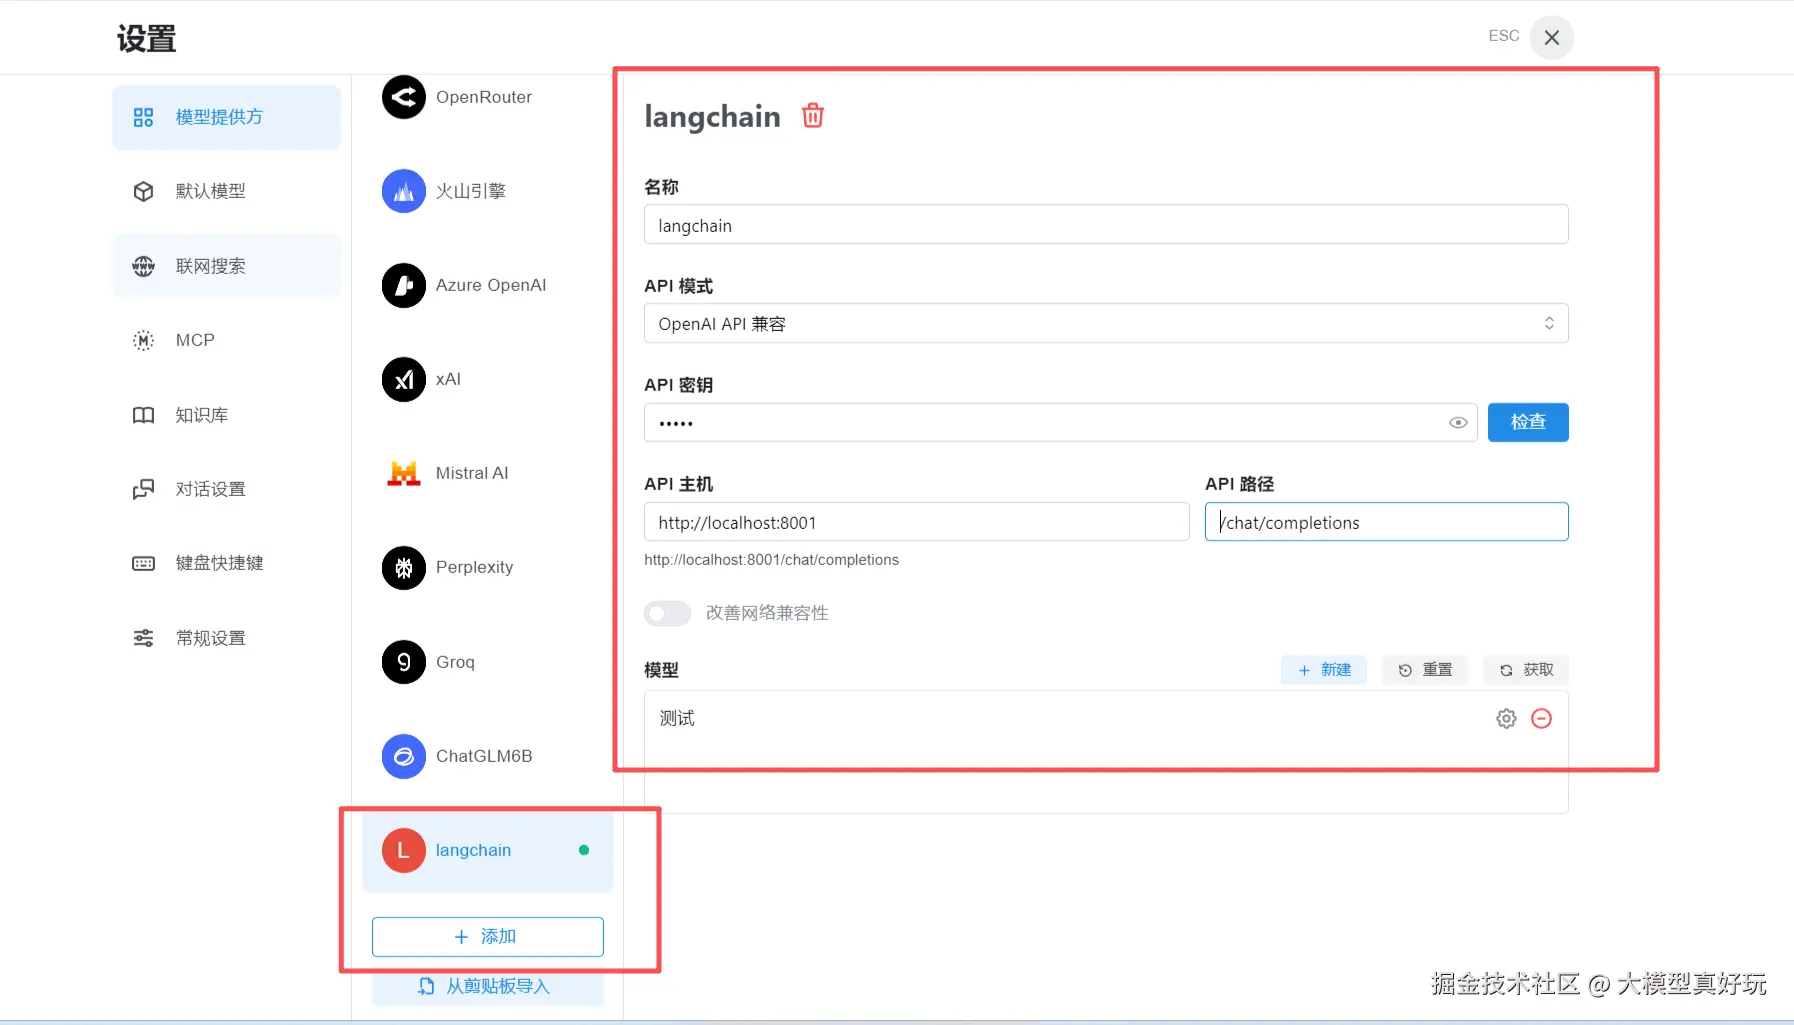Focus the API 主机 input field
Viewport: 1794px width, 1025px height.
click(x=917, y=522)
